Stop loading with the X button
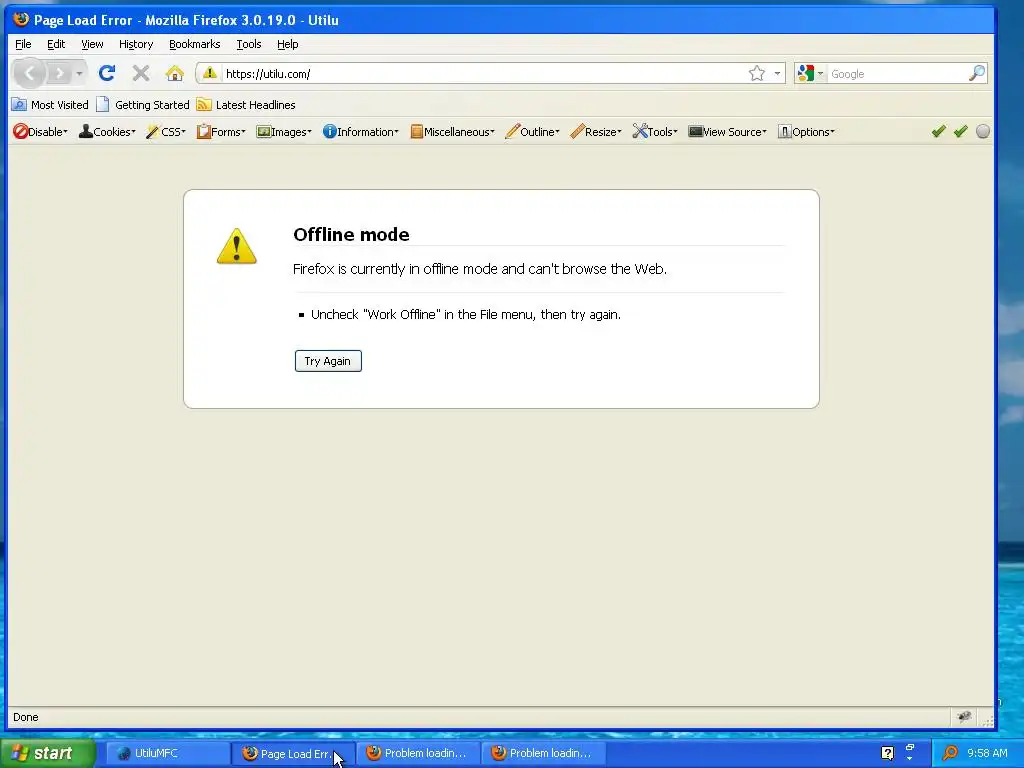 [140, 73]
